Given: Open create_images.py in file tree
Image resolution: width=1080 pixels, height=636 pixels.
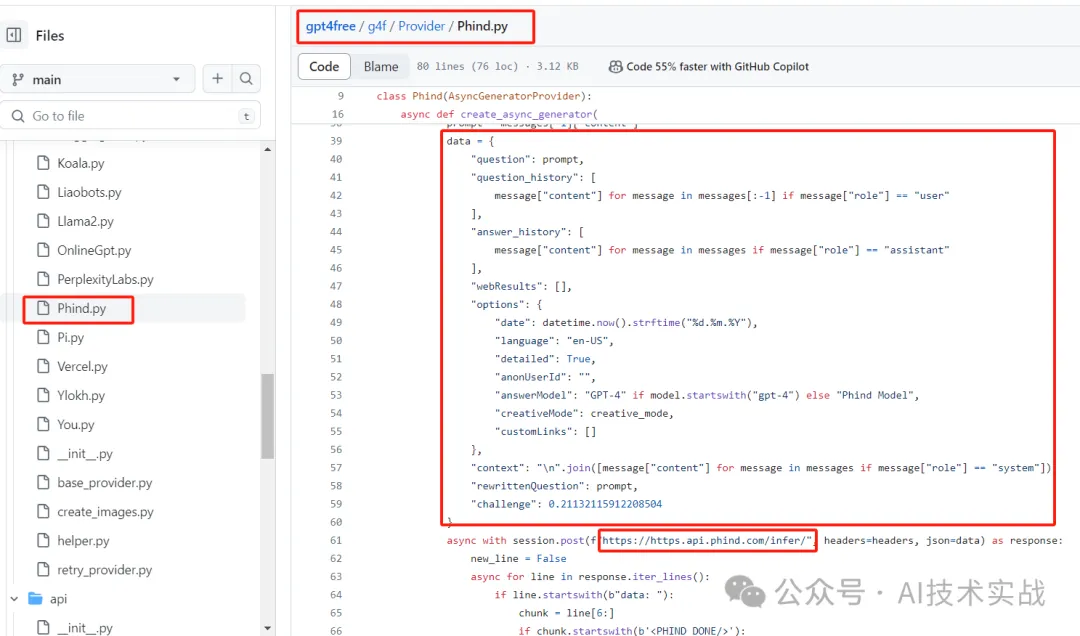Looking at the screenshot, I should [105, 512].
